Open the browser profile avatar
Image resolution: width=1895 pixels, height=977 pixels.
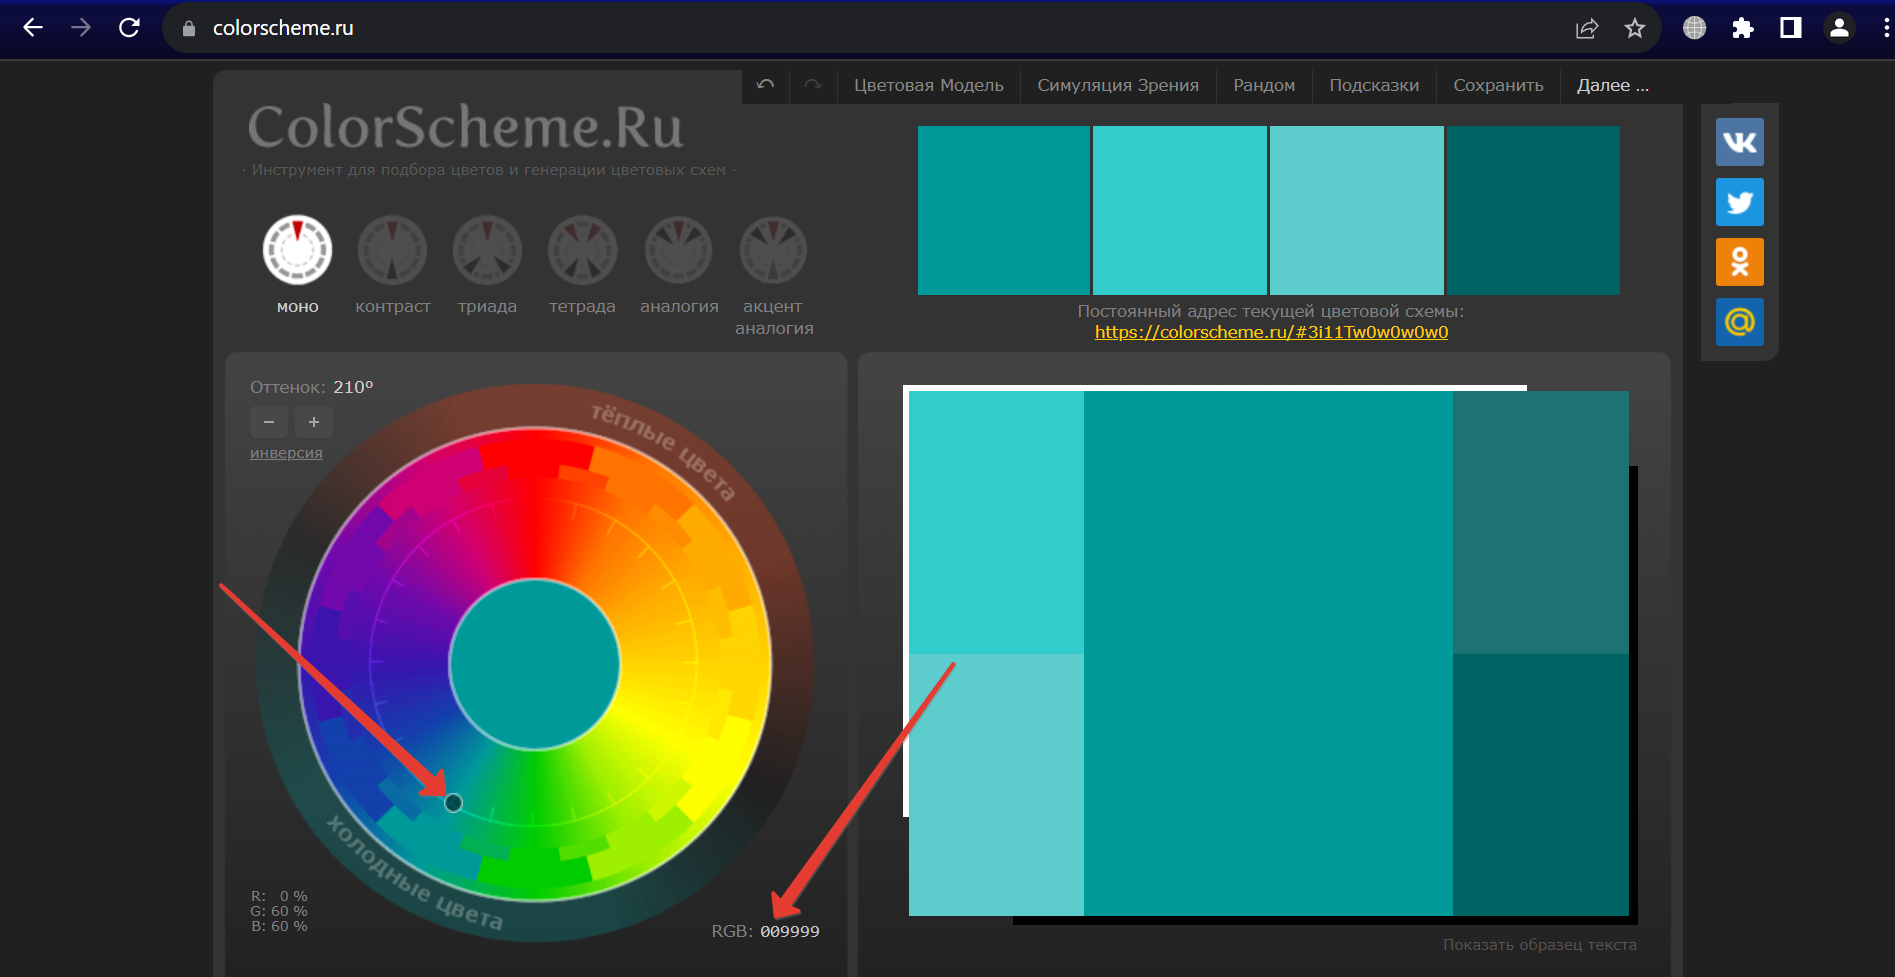tap(1839, 28)
